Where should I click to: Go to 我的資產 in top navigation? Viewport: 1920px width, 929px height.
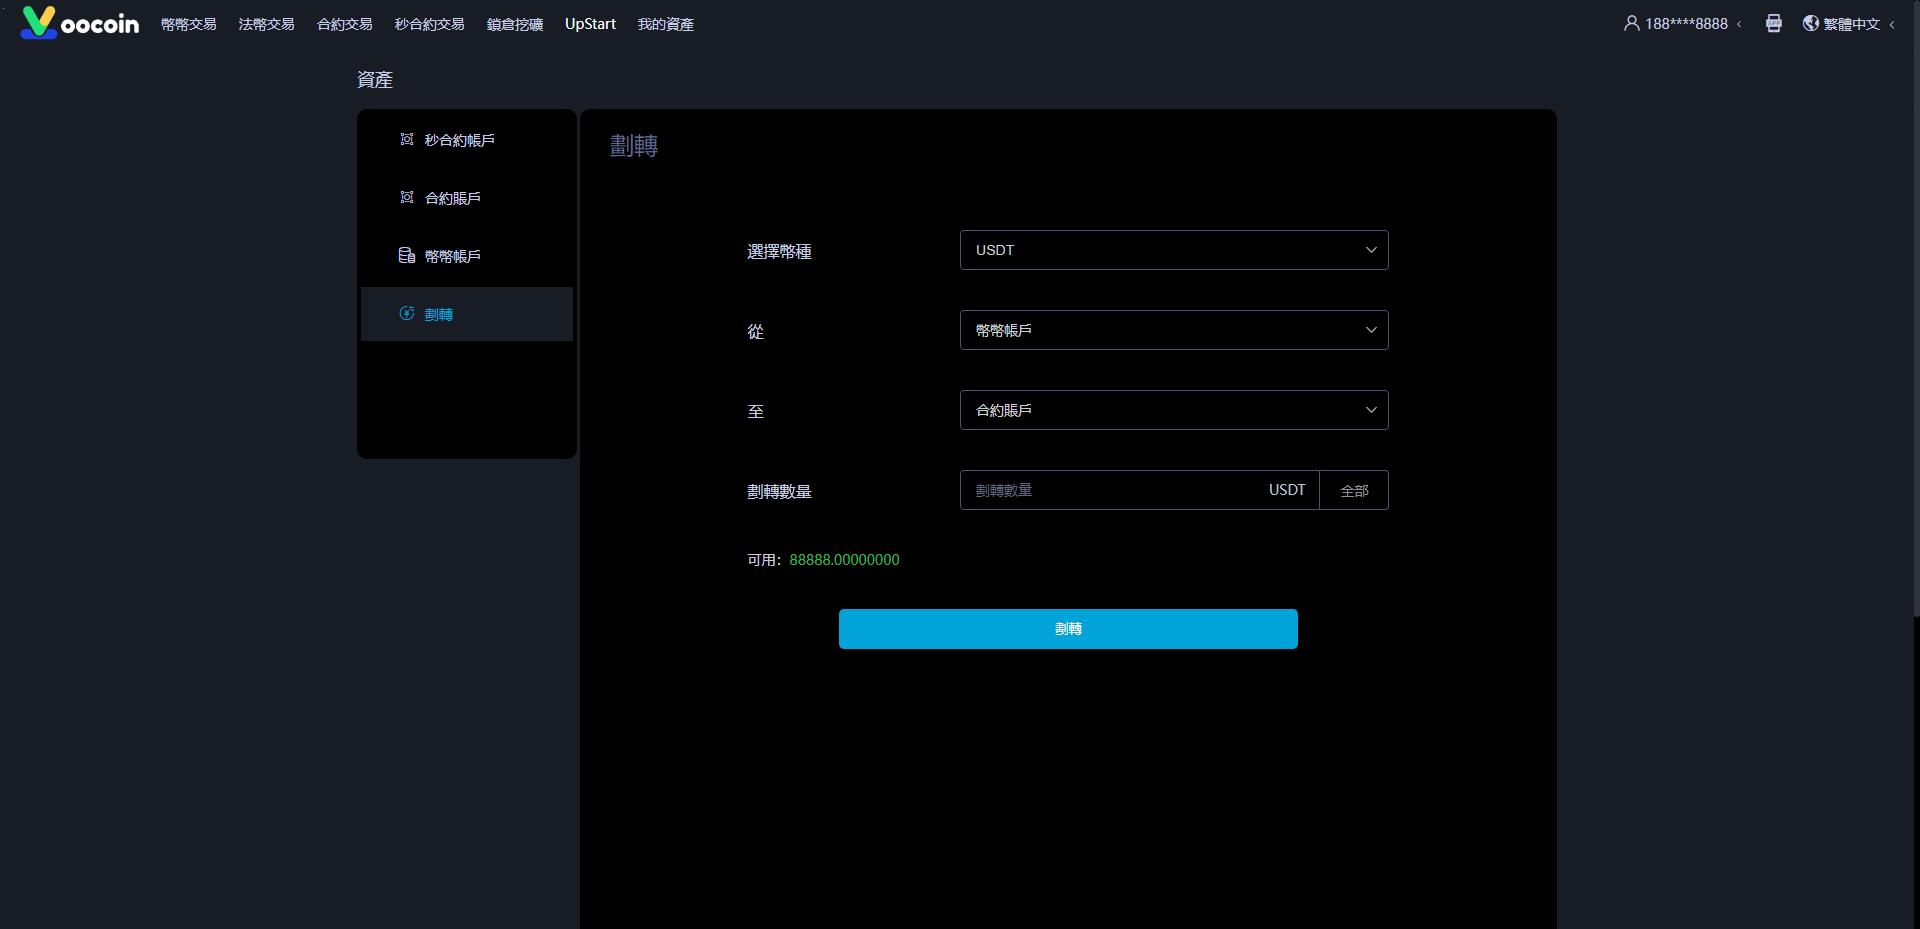(x=665, y=24)
